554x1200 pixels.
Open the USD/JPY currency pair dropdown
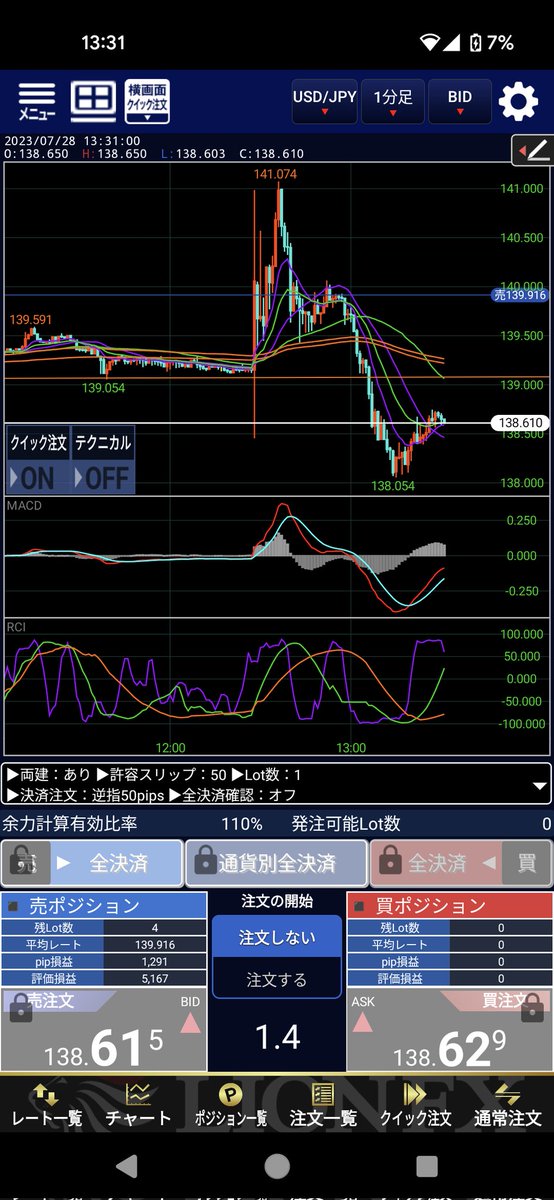click(324, 102)
